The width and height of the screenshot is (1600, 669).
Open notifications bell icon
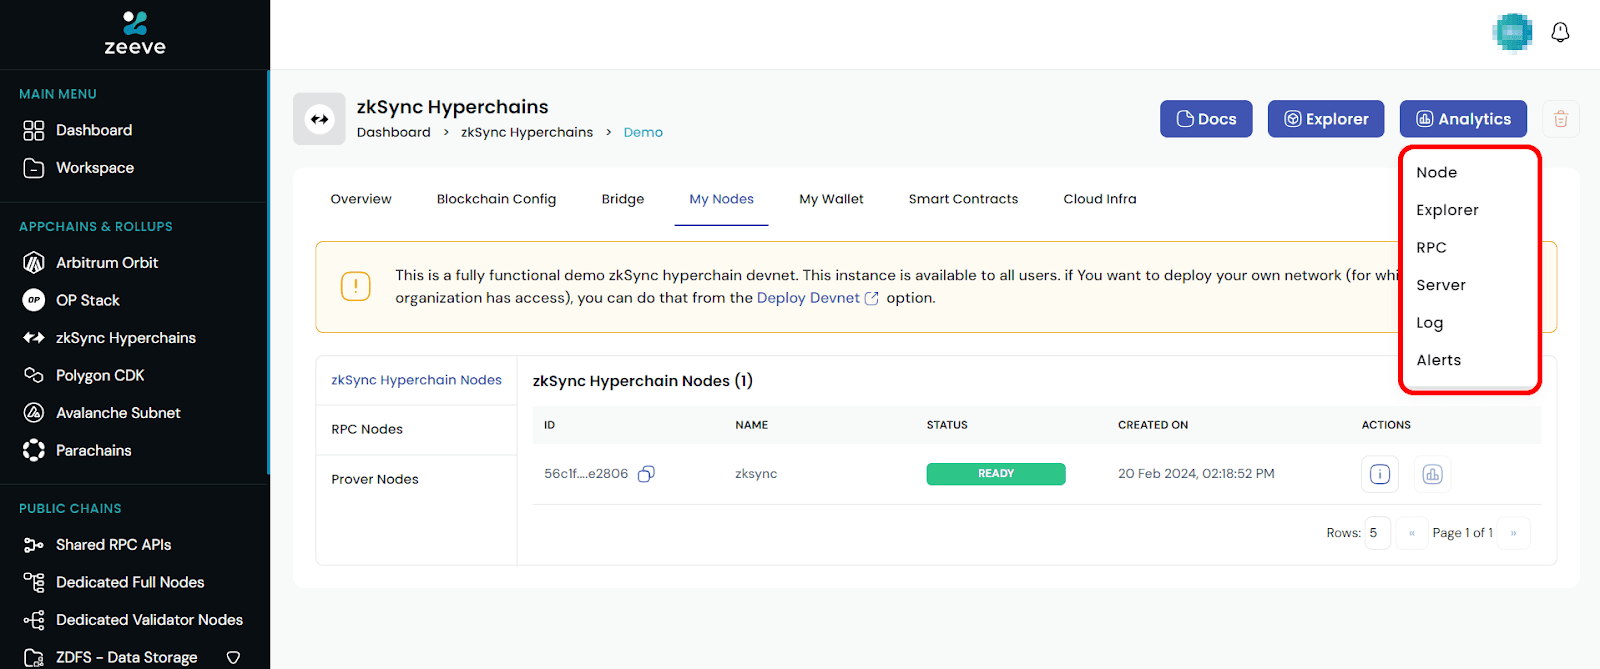1560,33
